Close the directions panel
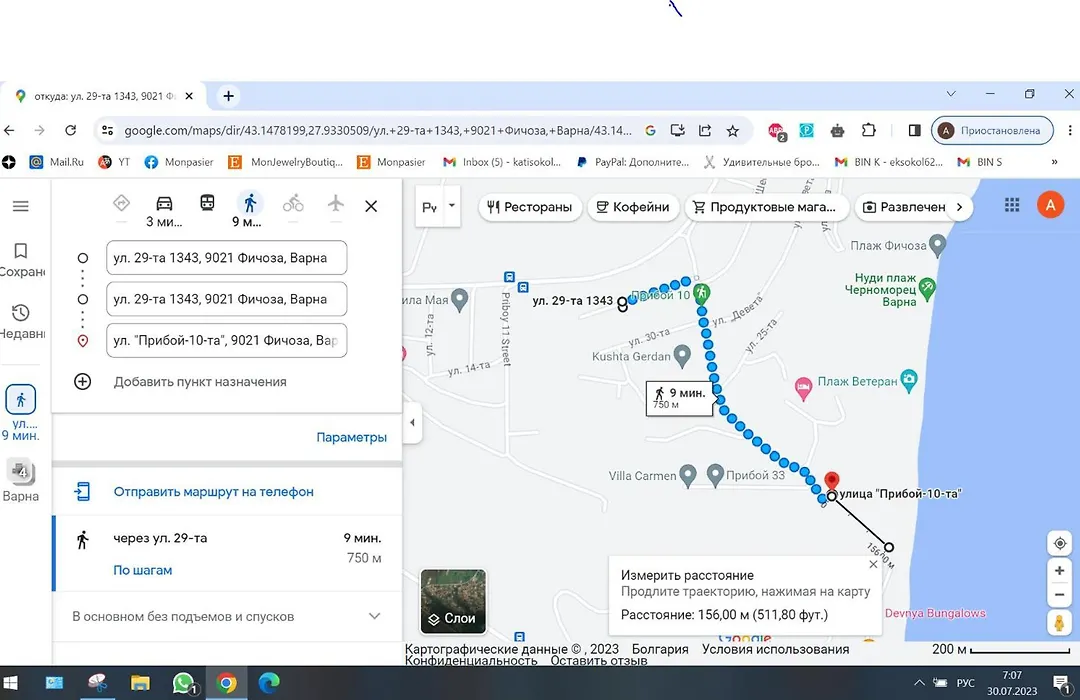This screenshot has height=700, width=1080. pos(371,206)
